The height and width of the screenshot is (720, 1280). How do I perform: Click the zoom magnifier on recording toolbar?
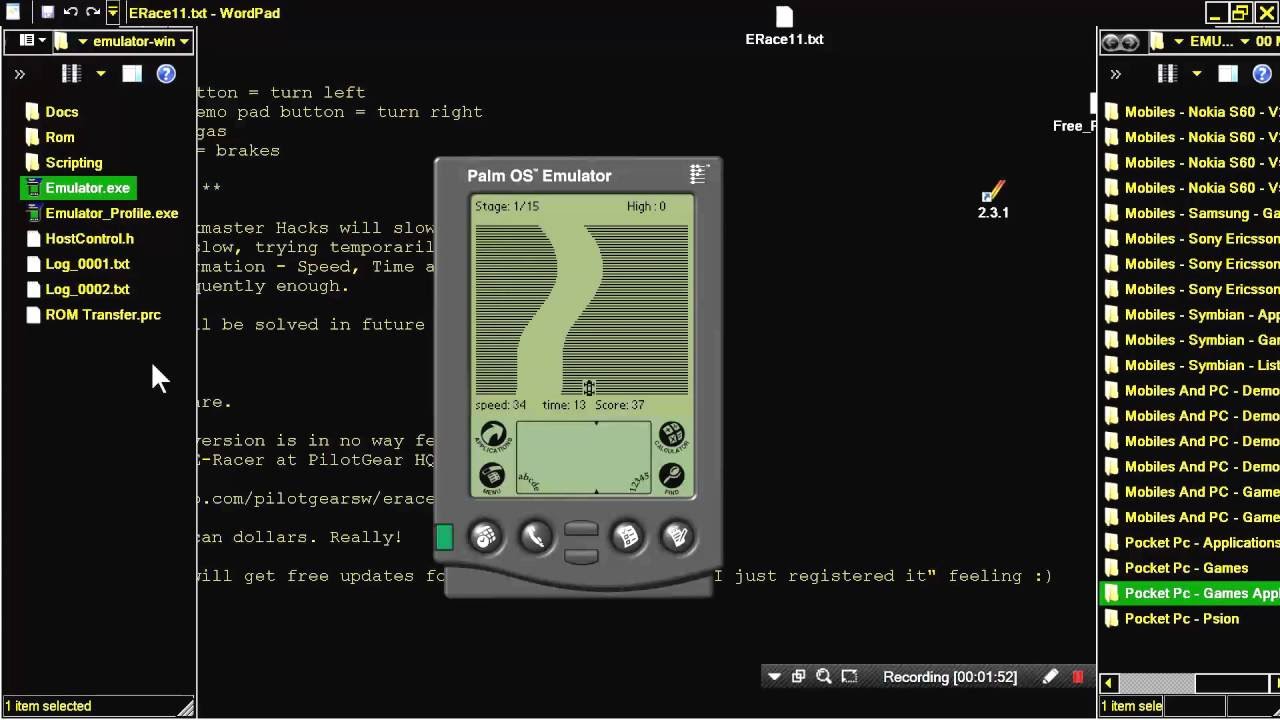pos(824,677)
